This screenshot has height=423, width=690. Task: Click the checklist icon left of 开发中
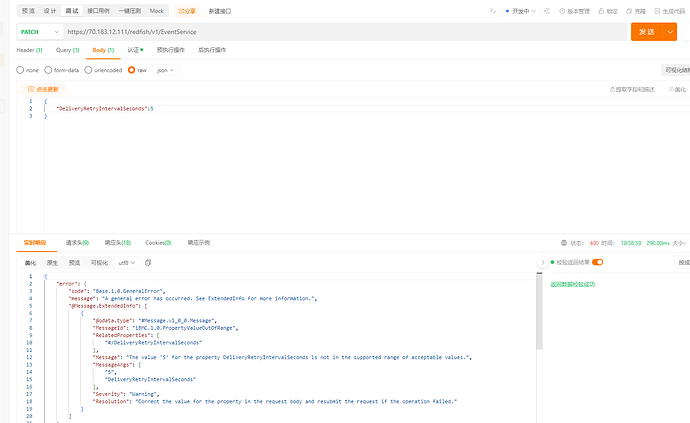point(492,11)
